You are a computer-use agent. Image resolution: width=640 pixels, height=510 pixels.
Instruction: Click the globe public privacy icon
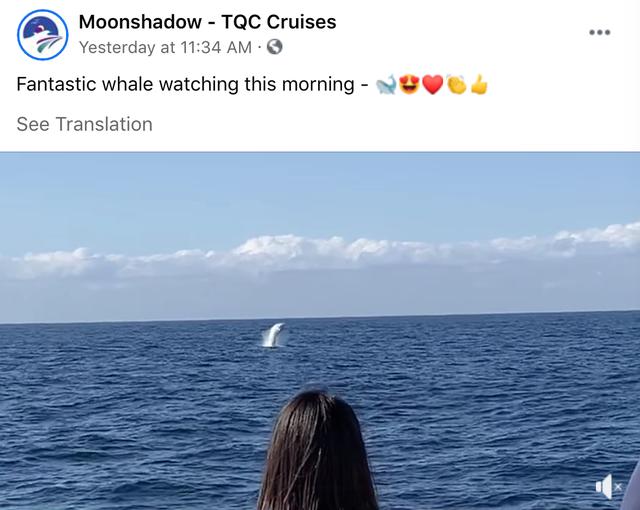click(275, 47)
